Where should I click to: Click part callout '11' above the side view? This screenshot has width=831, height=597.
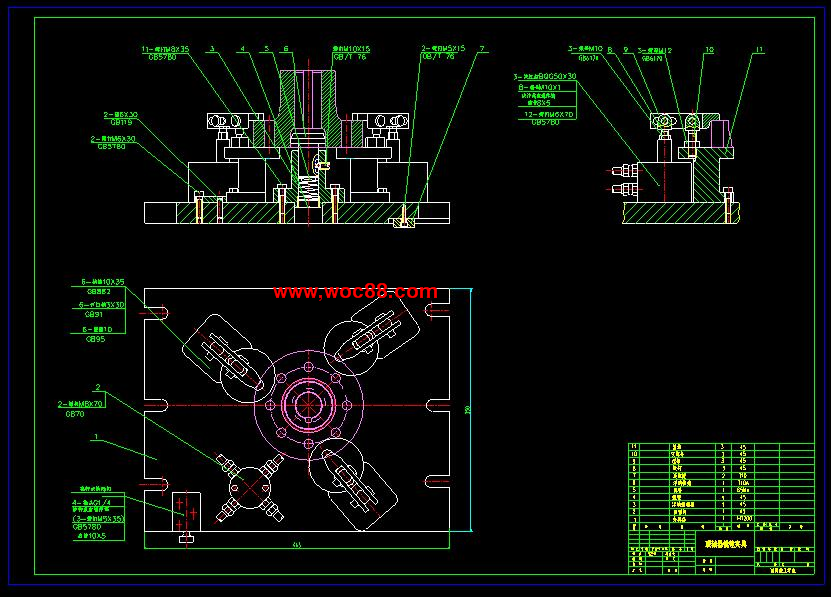coord(759,50)
